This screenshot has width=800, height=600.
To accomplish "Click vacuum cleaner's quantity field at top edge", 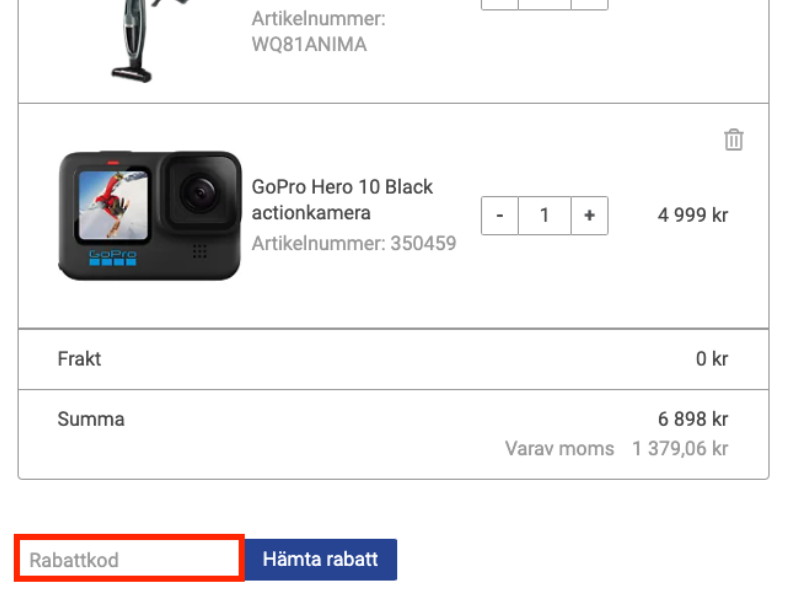I will point(545,4).
